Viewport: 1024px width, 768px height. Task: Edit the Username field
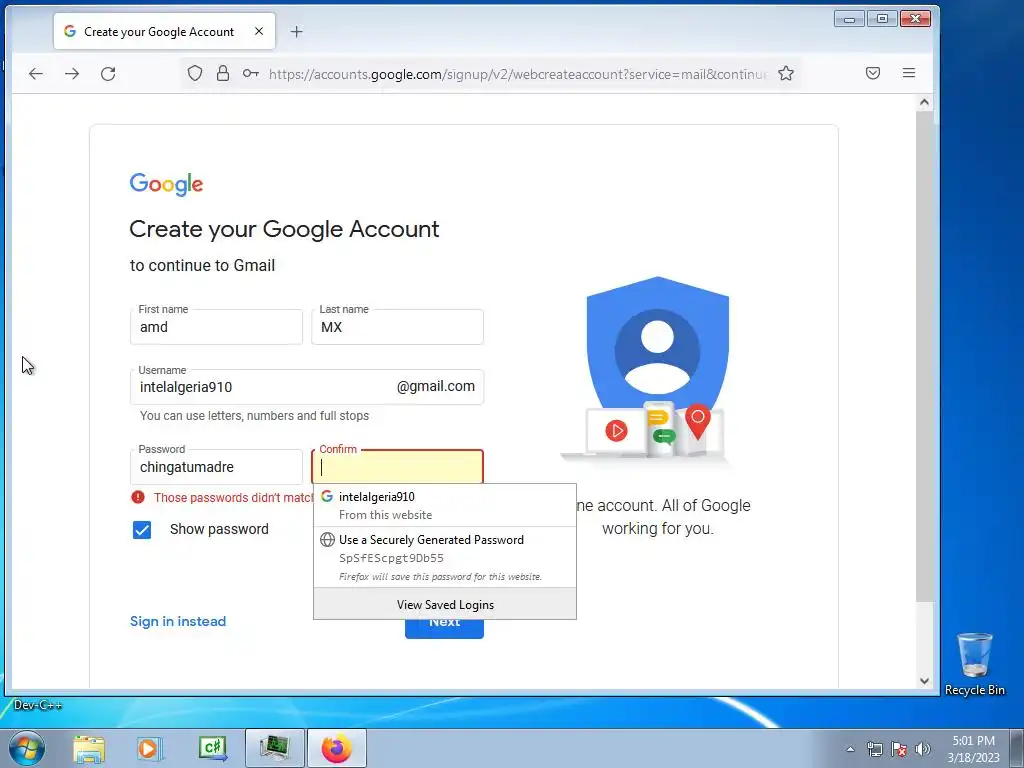(307, 387)
